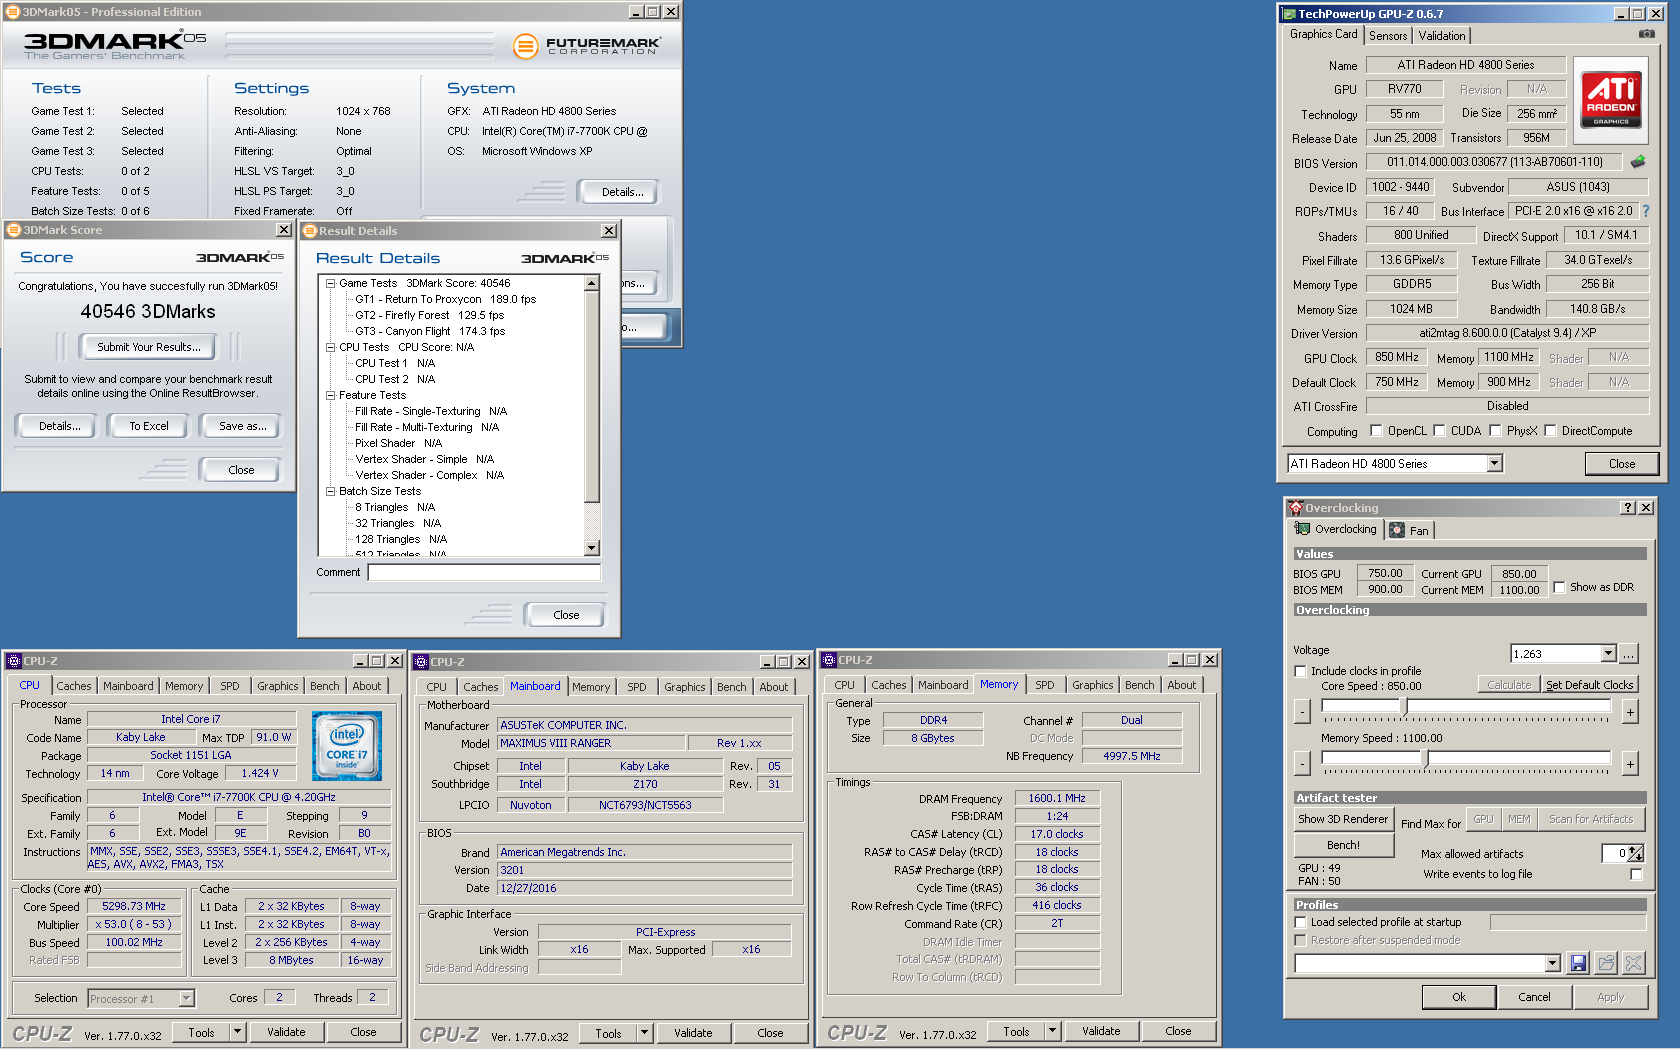The height and width of the screenshot is (1050, 1680).
Task: Toggle the PhysX checkbox
Action: pyautogui.click(x=1495, y=431)
